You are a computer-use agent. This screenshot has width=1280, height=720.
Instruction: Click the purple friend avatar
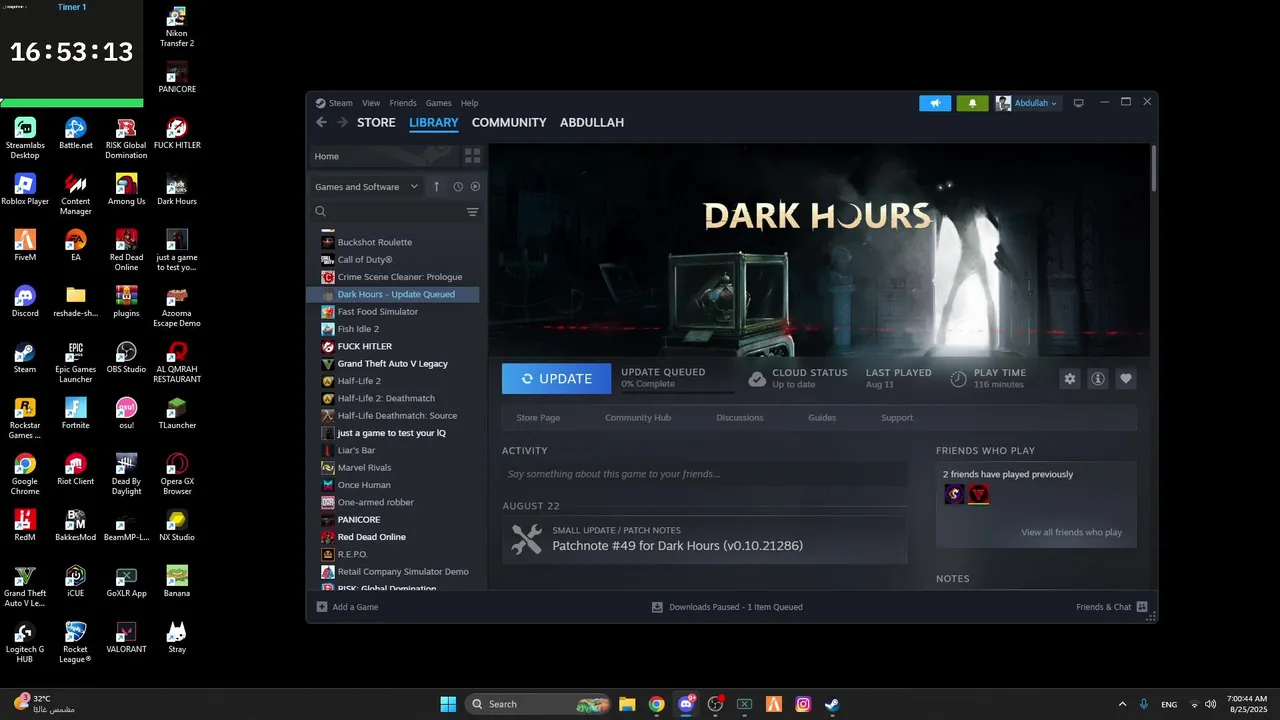coord(954,494)
